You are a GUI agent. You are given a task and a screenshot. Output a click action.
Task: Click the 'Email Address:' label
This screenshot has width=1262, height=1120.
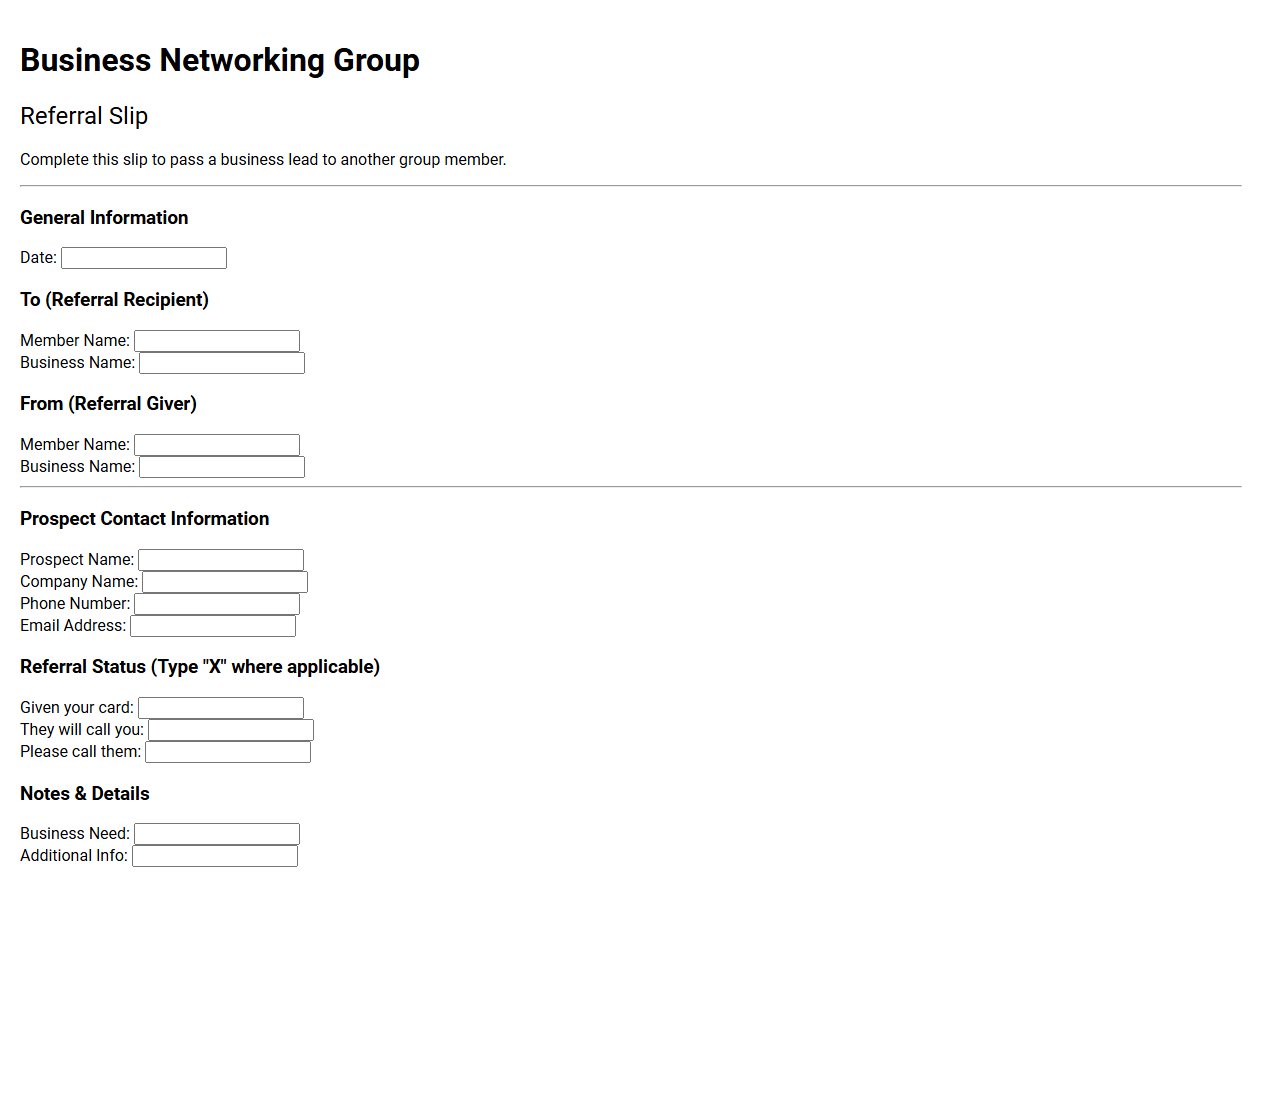(73, 626)
